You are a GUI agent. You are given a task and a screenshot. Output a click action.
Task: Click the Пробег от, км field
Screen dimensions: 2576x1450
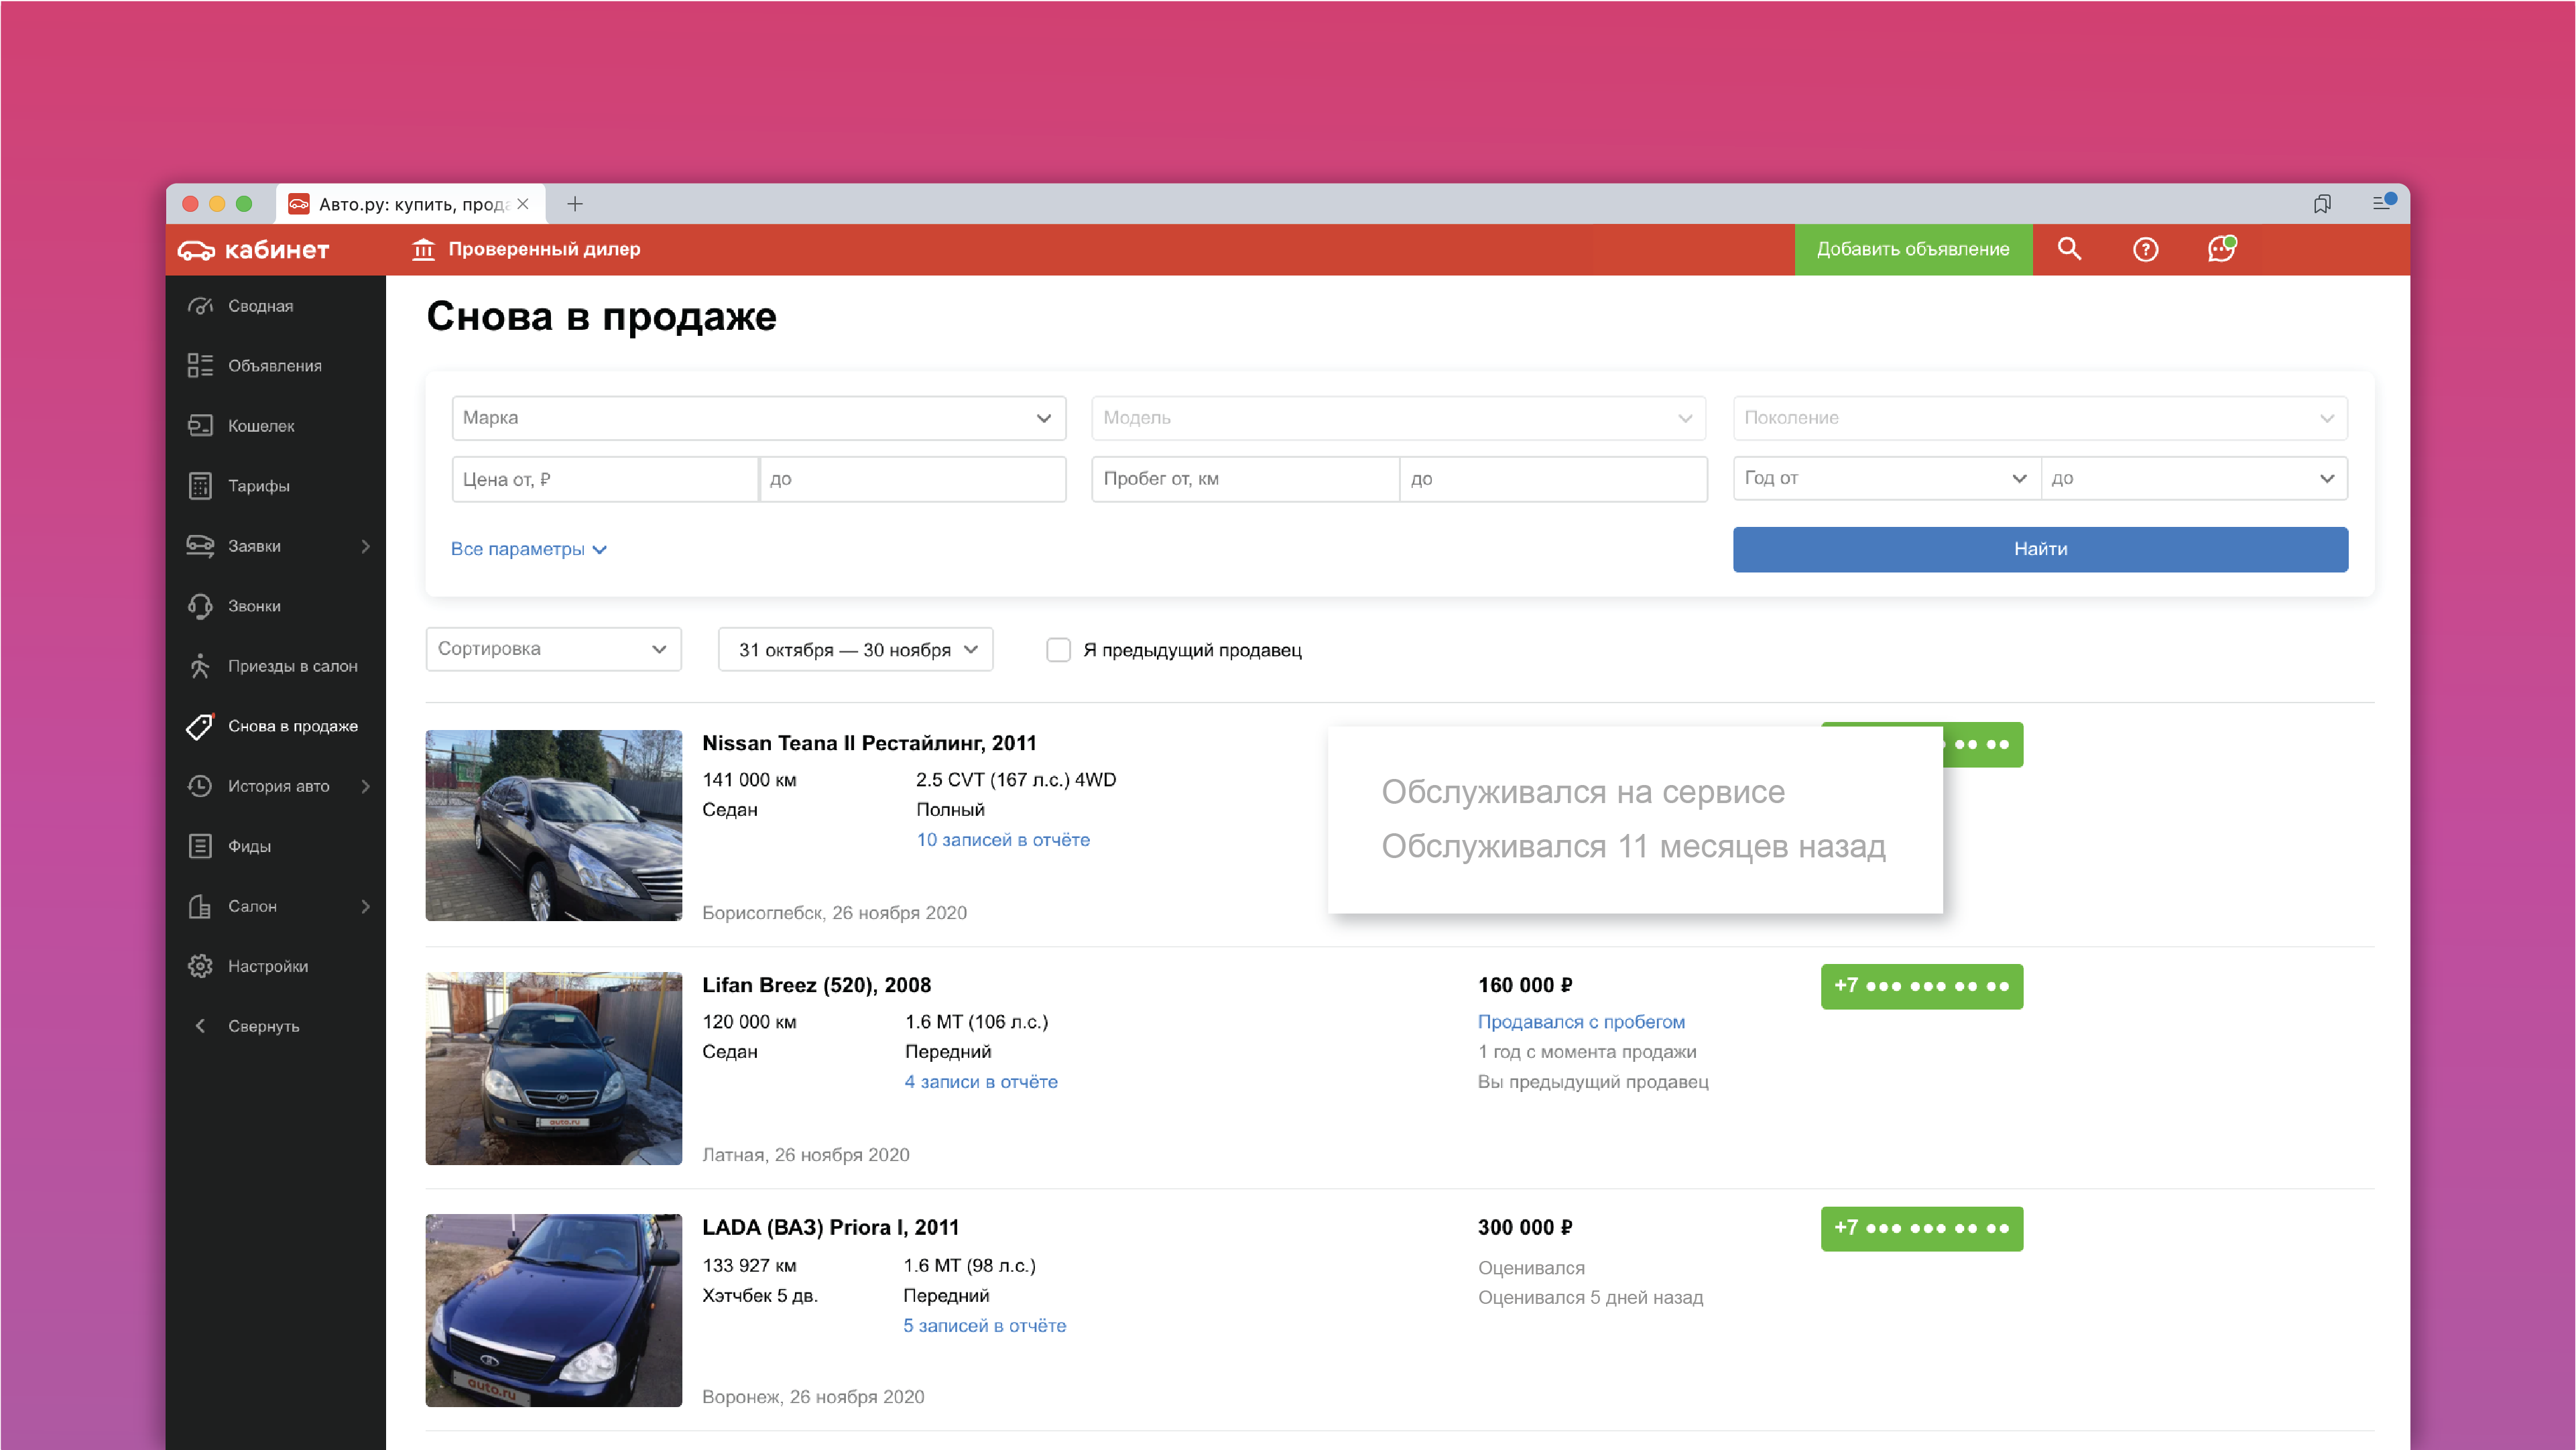point(1245,479)
